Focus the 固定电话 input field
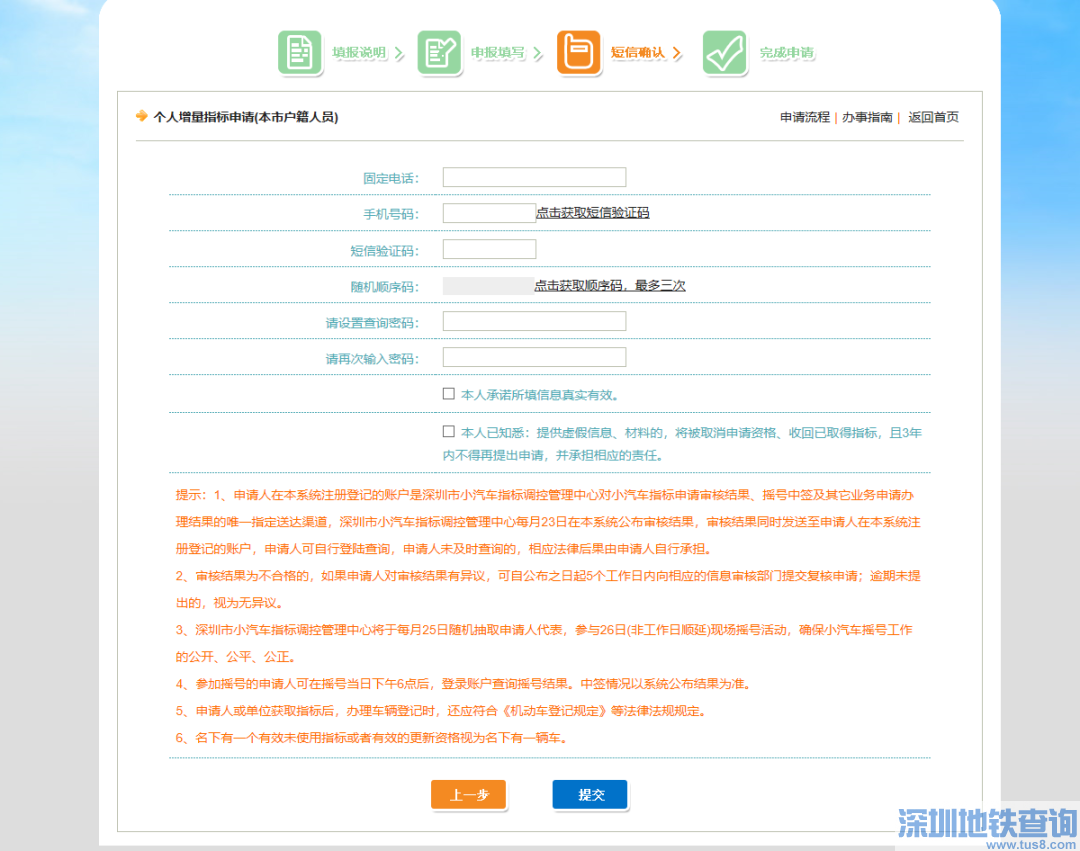 click(534, 177)
